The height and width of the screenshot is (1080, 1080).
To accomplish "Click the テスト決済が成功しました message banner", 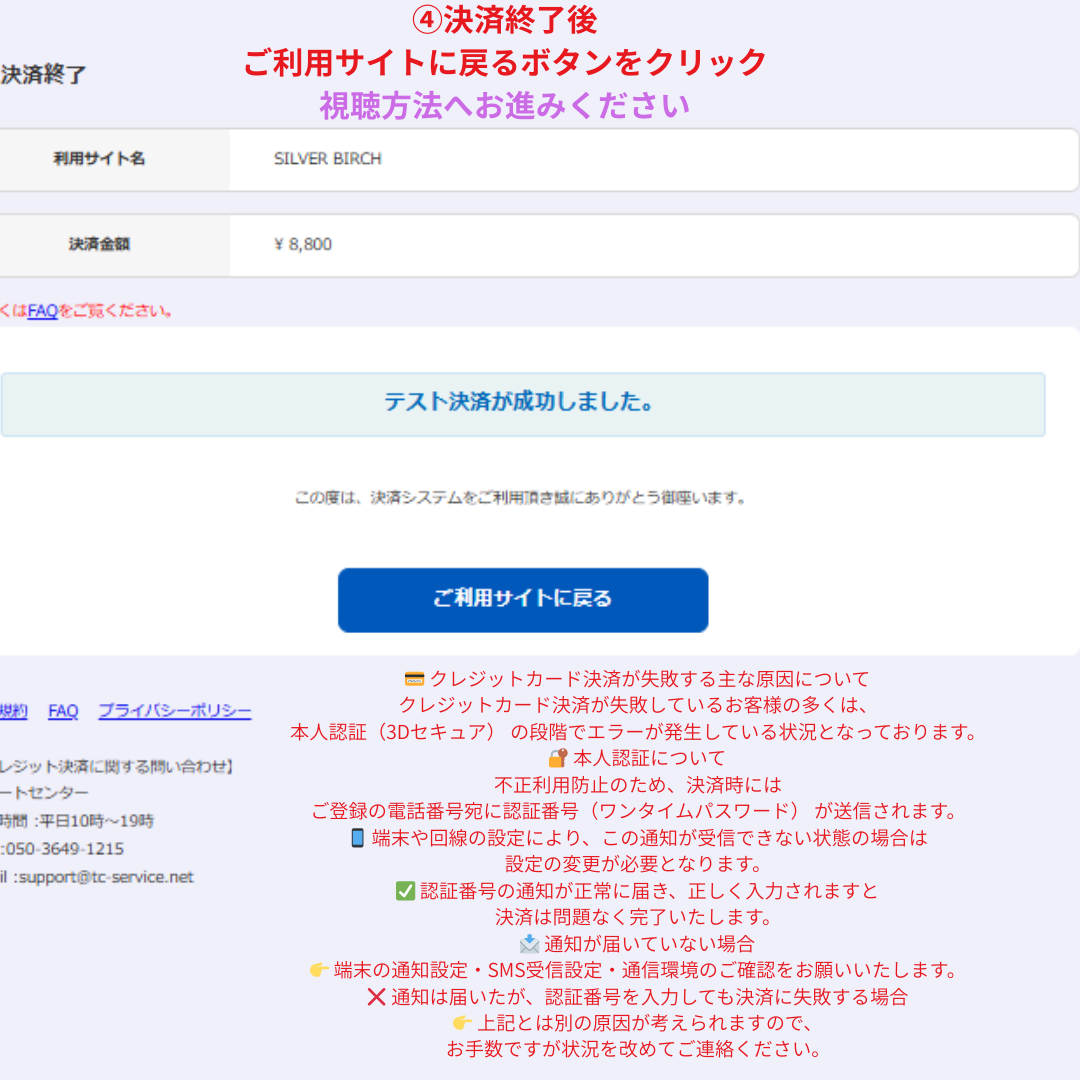I will pyautogui.click(x=522, y=404).
